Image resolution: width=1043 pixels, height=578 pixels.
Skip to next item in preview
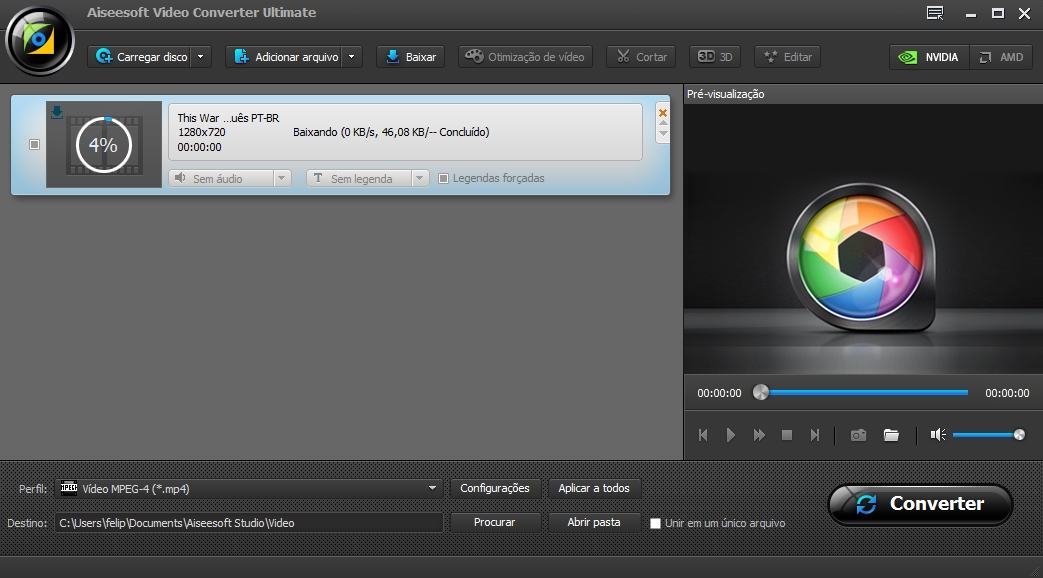pos(815,435)
